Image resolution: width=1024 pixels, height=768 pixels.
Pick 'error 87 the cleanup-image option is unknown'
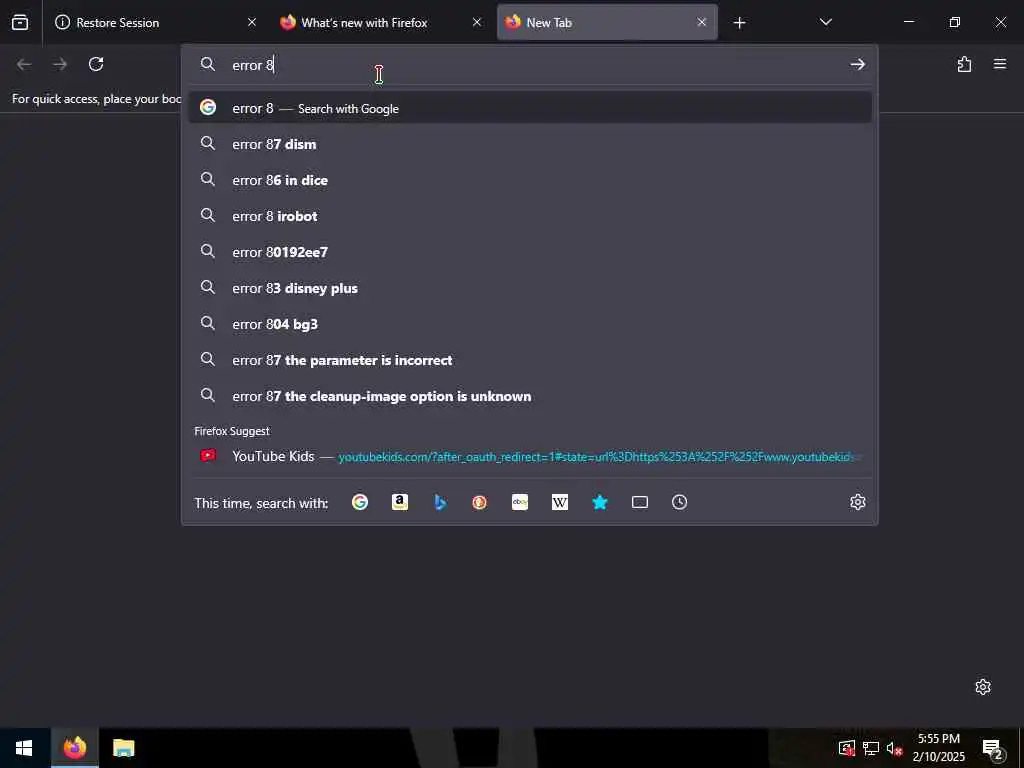pos(530,396)
